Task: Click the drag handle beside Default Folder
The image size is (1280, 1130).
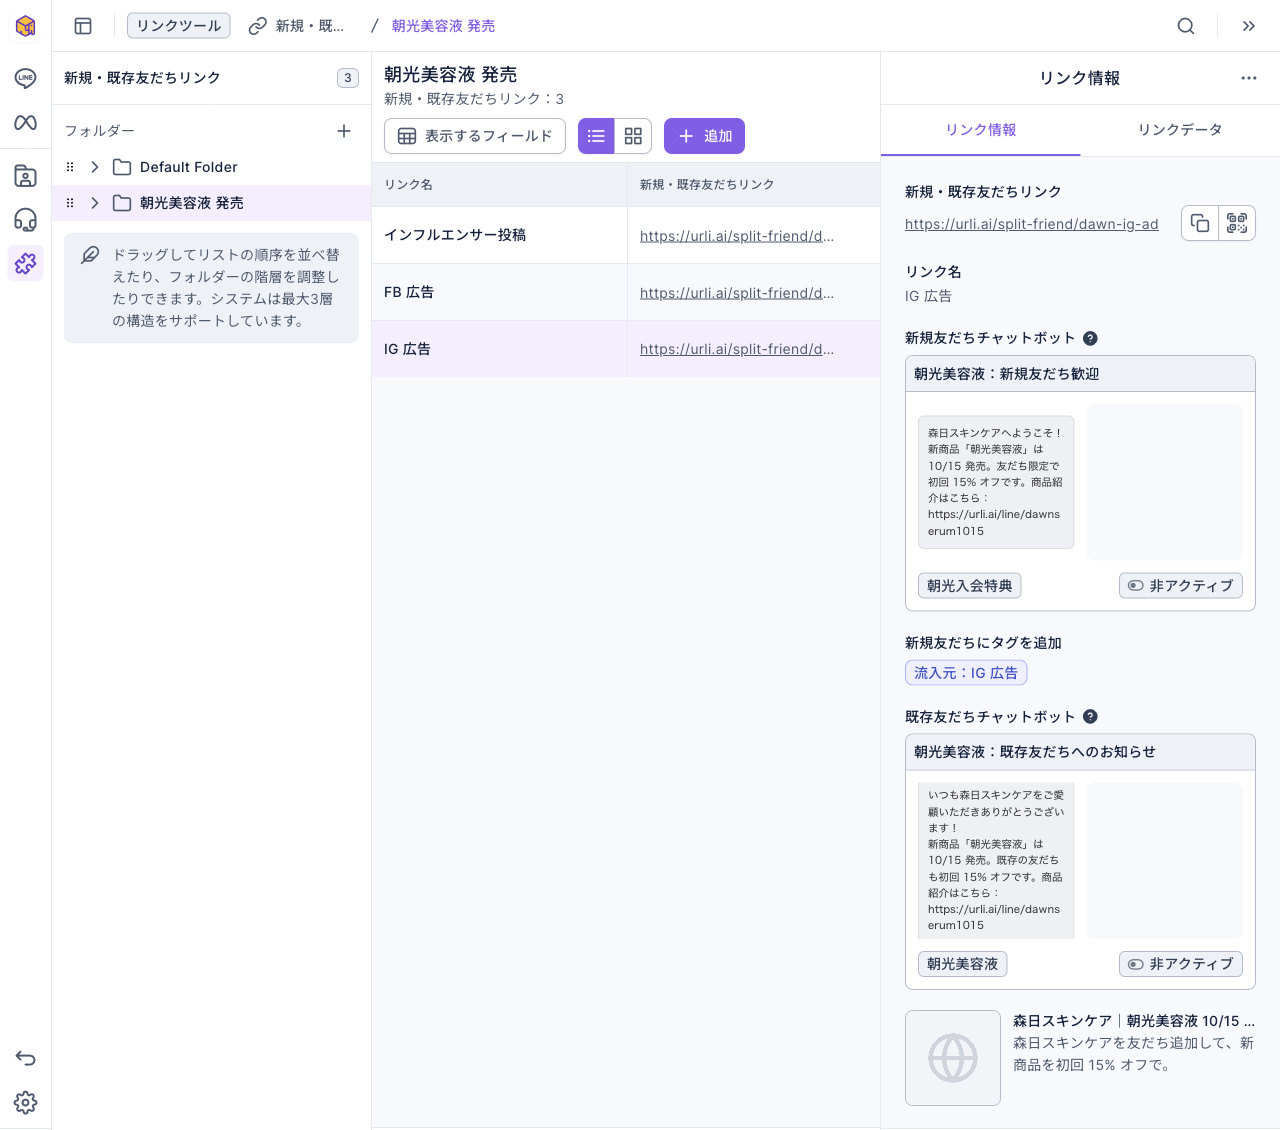Action: [x=70, y=167]
